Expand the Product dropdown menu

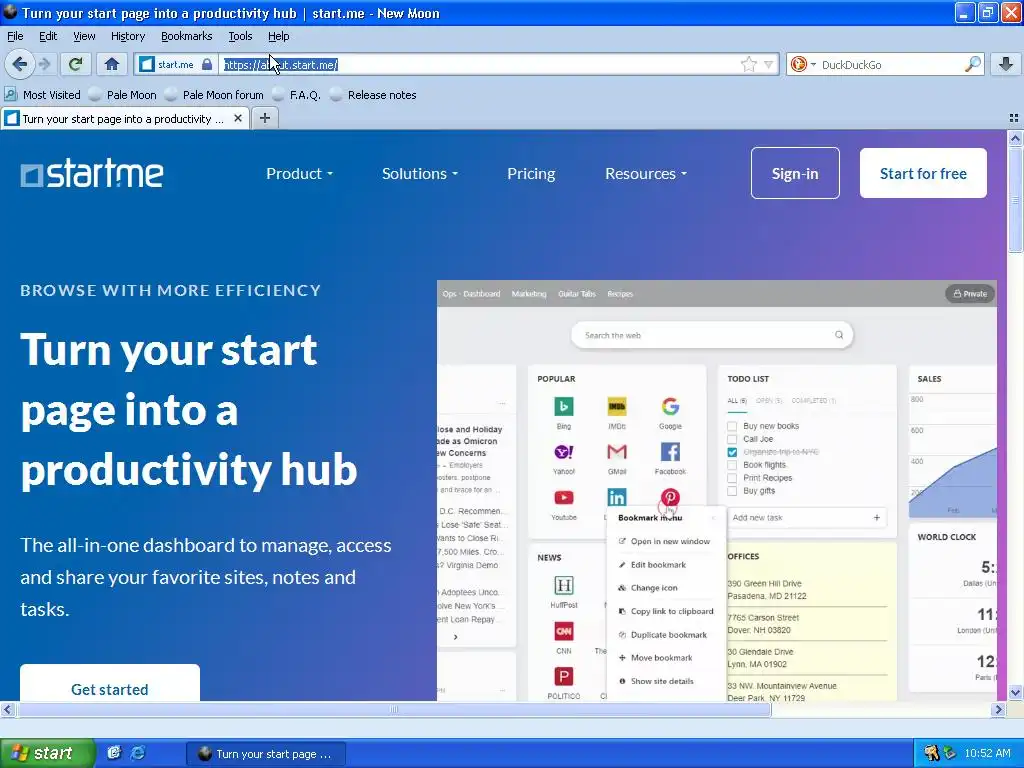point(299,174)
